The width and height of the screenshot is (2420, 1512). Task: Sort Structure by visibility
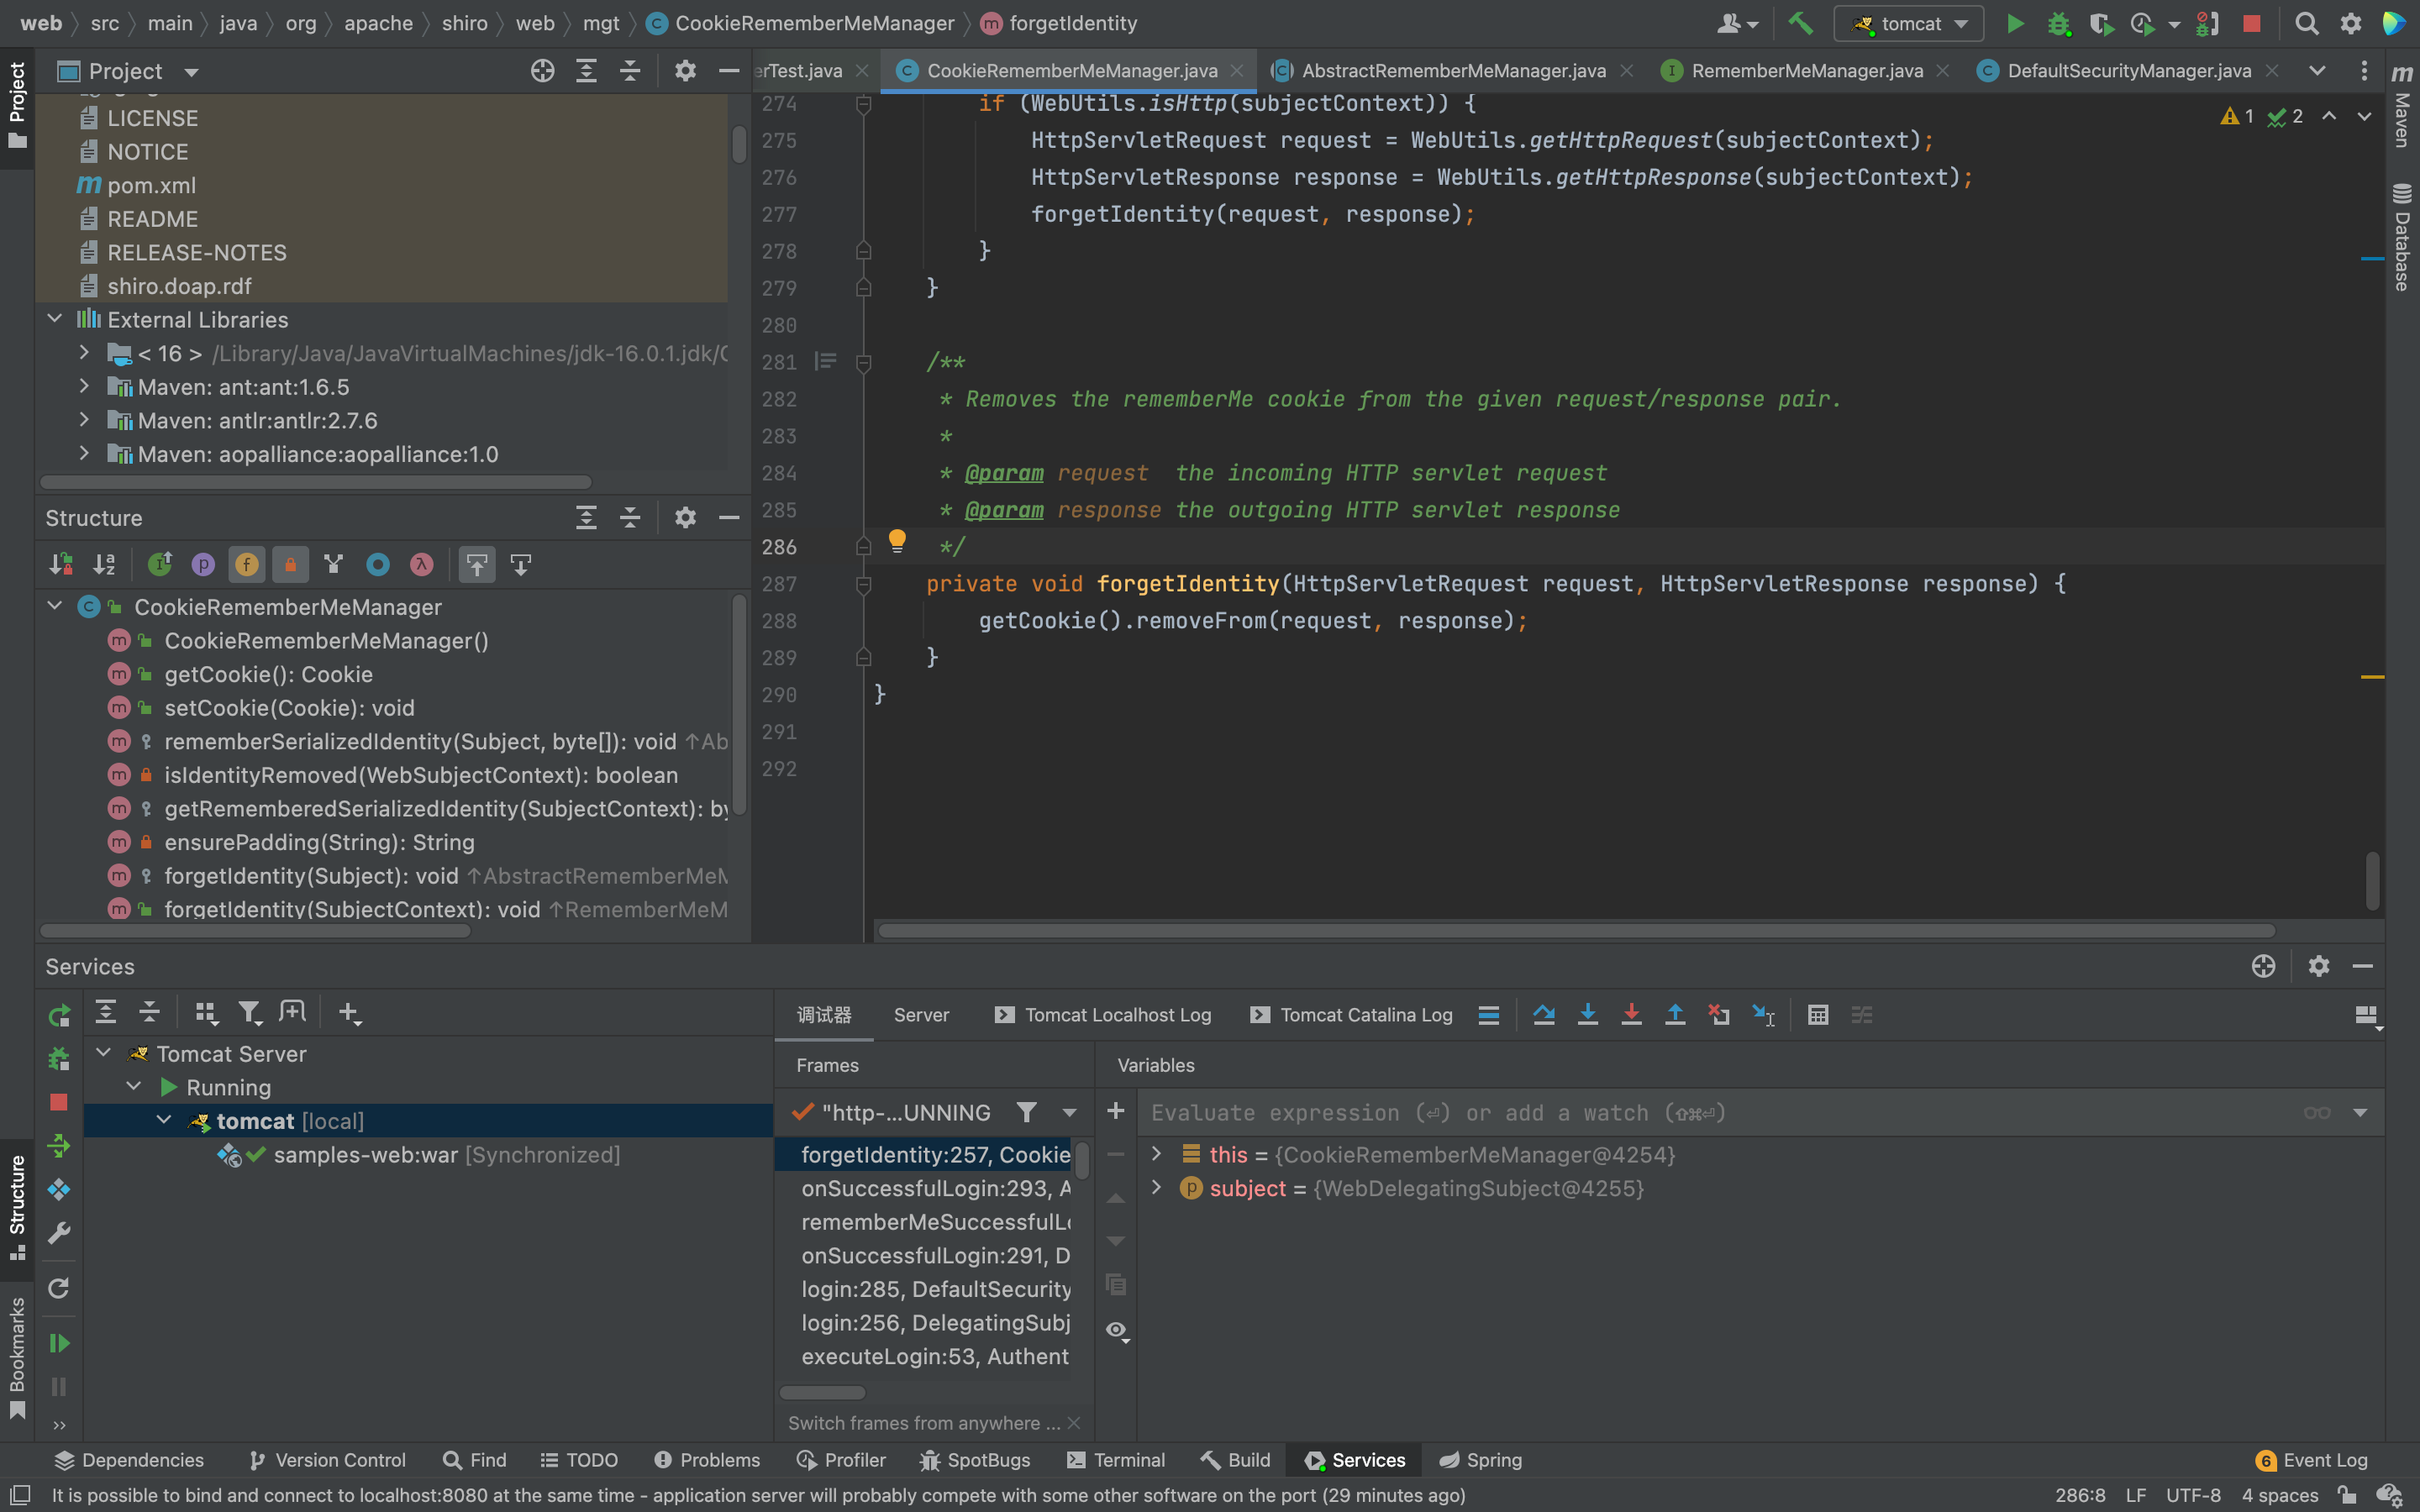(x=61, y=564)
